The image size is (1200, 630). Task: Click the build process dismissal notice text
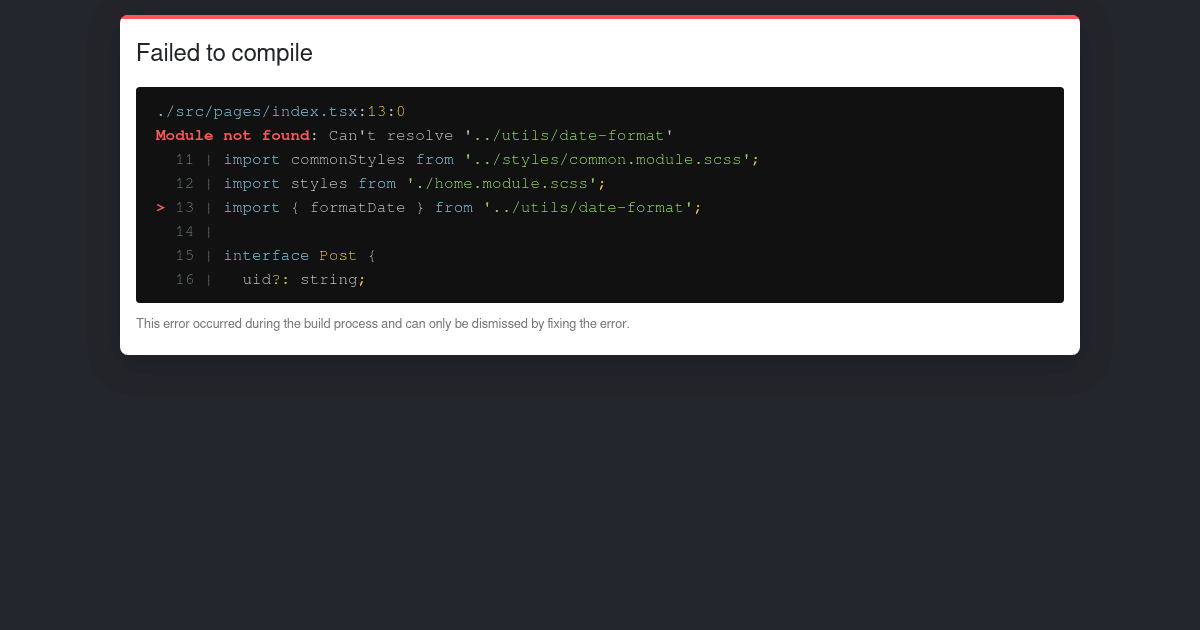tap(383, 323)
